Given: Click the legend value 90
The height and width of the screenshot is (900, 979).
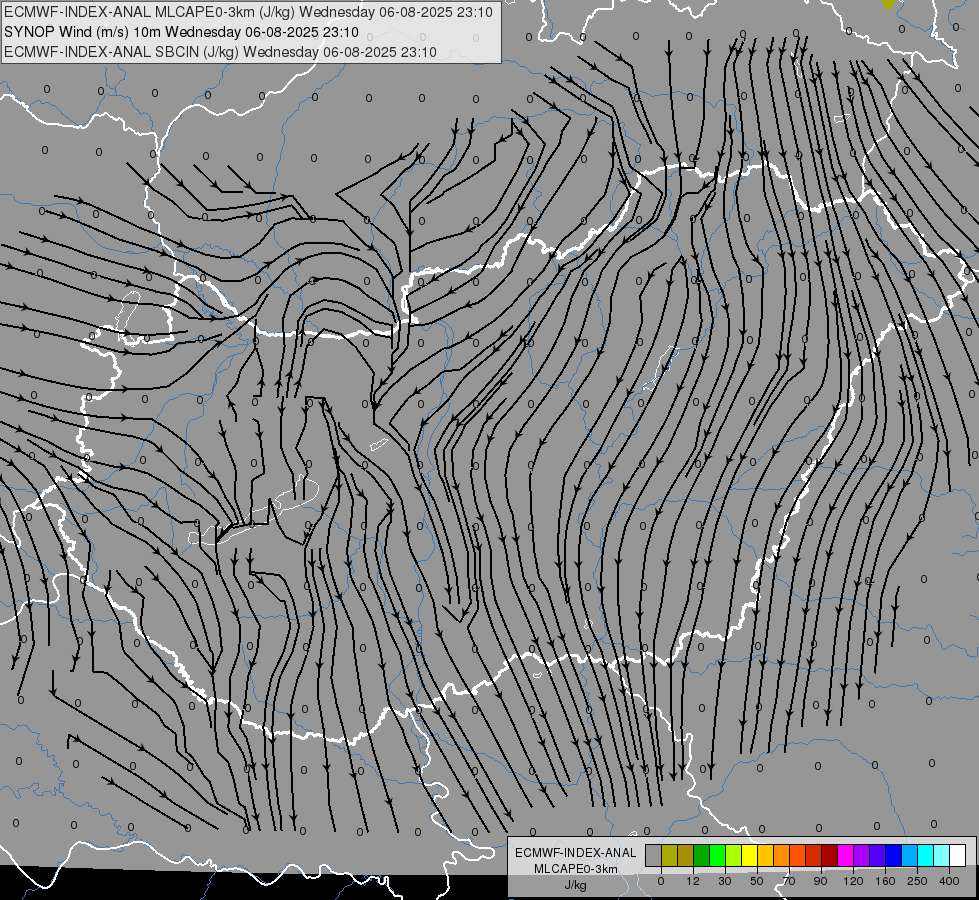Looking at the screenshot, I should click(x=820, y=881).
